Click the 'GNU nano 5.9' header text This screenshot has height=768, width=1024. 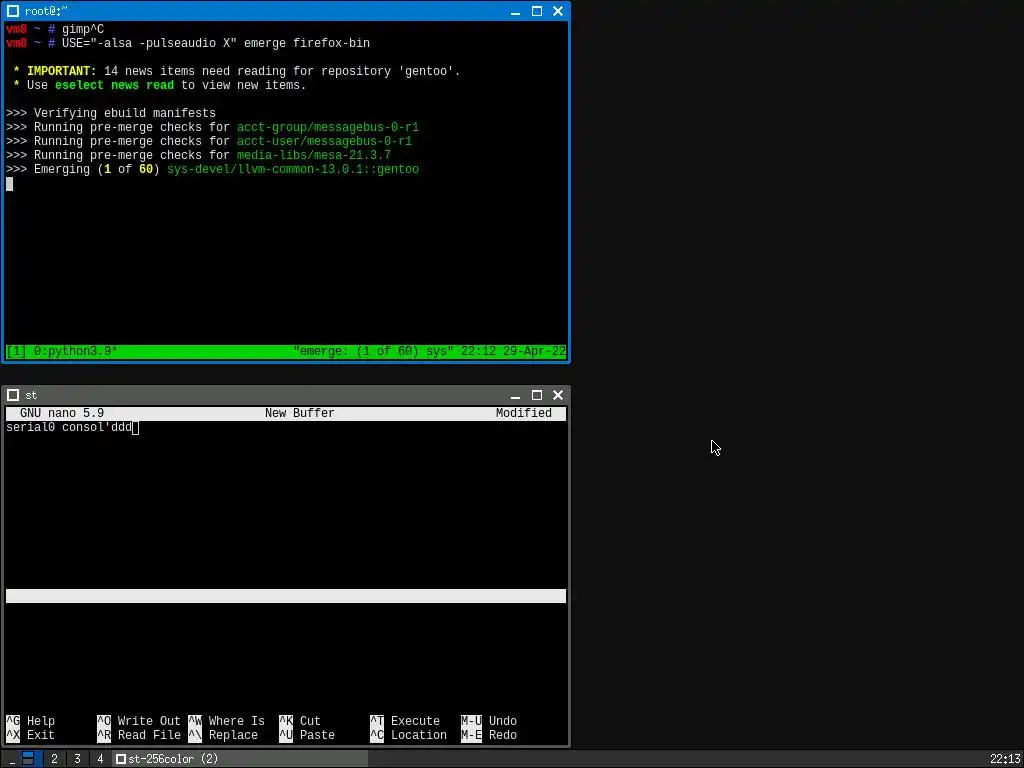(x=62, y=413)
